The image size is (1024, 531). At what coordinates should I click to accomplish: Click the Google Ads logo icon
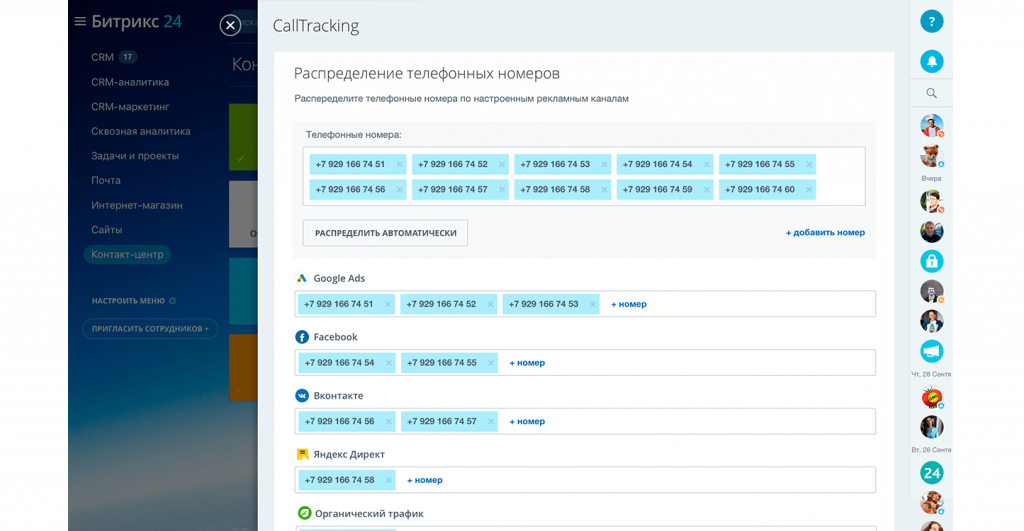pyautogui.click(x=302, y=278)
